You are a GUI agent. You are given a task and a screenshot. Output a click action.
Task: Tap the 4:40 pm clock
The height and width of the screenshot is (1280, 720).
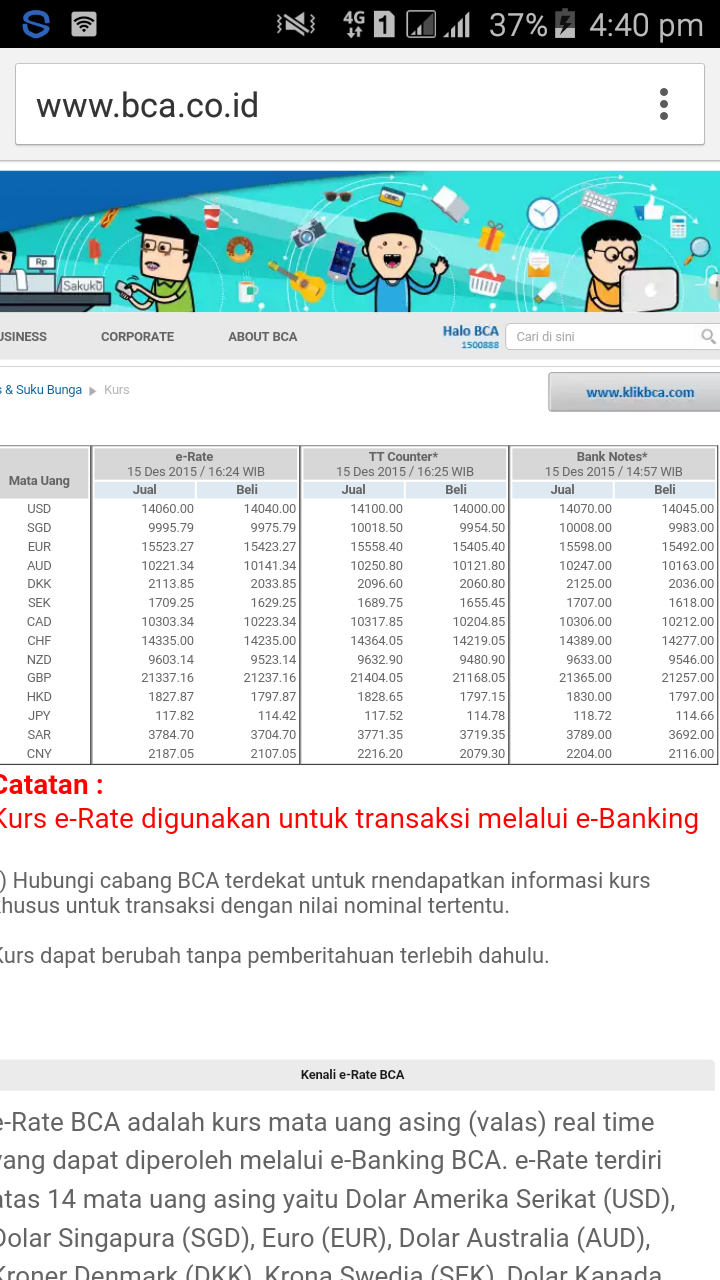tap(646, 25)
